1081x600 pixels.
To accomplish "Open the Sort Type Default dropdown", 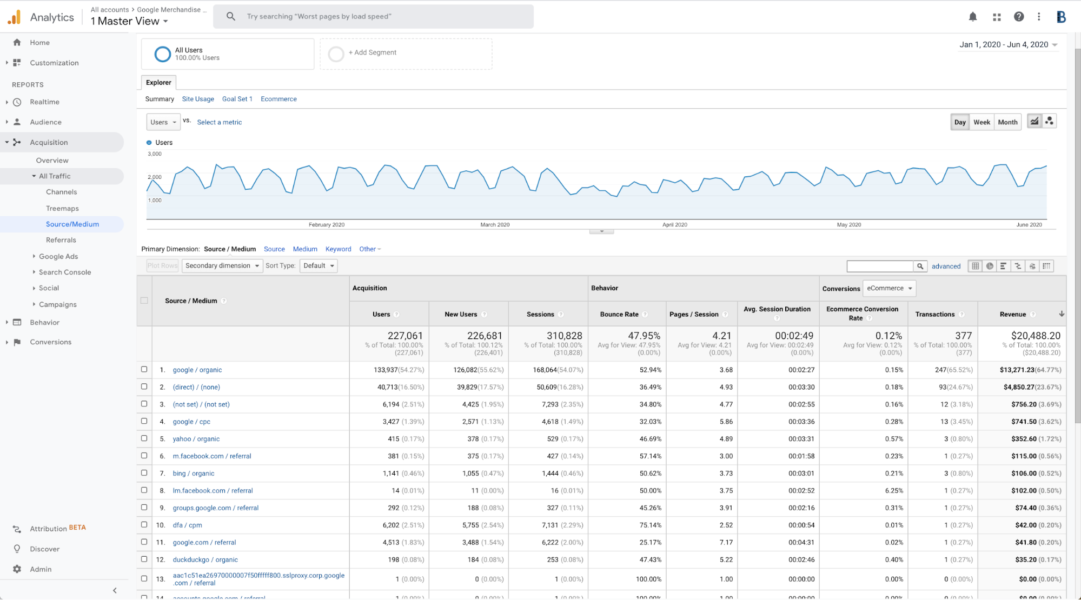I will click(319, 266).
